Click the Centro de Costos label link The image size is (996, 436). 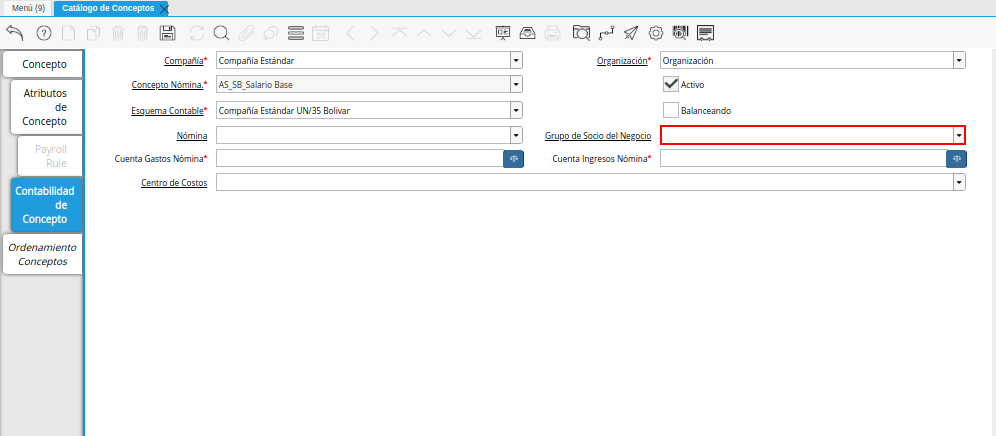click(x=174, y=183)
